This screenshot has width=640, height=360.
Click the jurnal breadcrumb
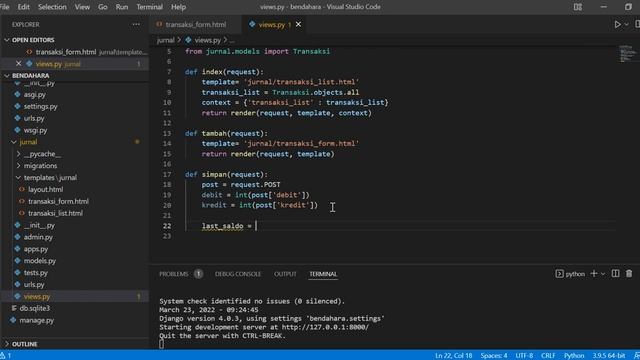click(x=165, y=40)
